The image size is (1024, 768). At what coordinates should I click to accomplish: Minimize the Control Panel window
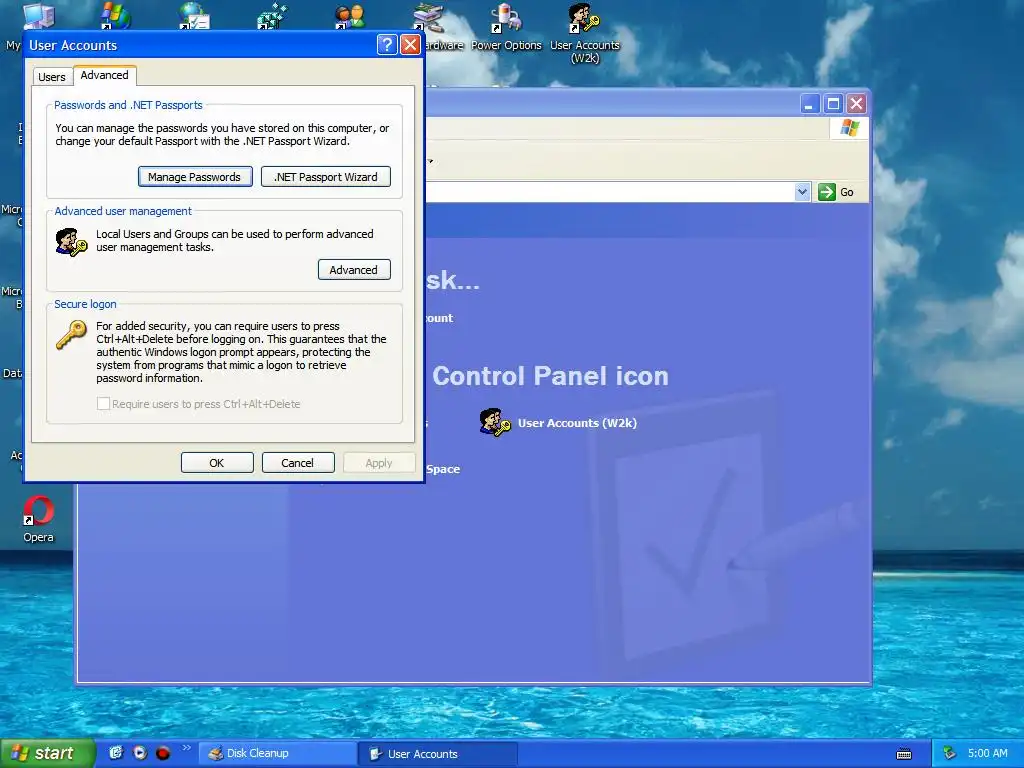pyautogui.click(x=810, y=104)
